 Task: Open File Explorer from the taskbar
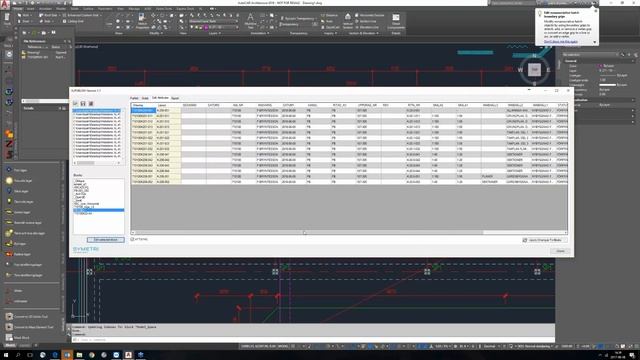[79, 355]
